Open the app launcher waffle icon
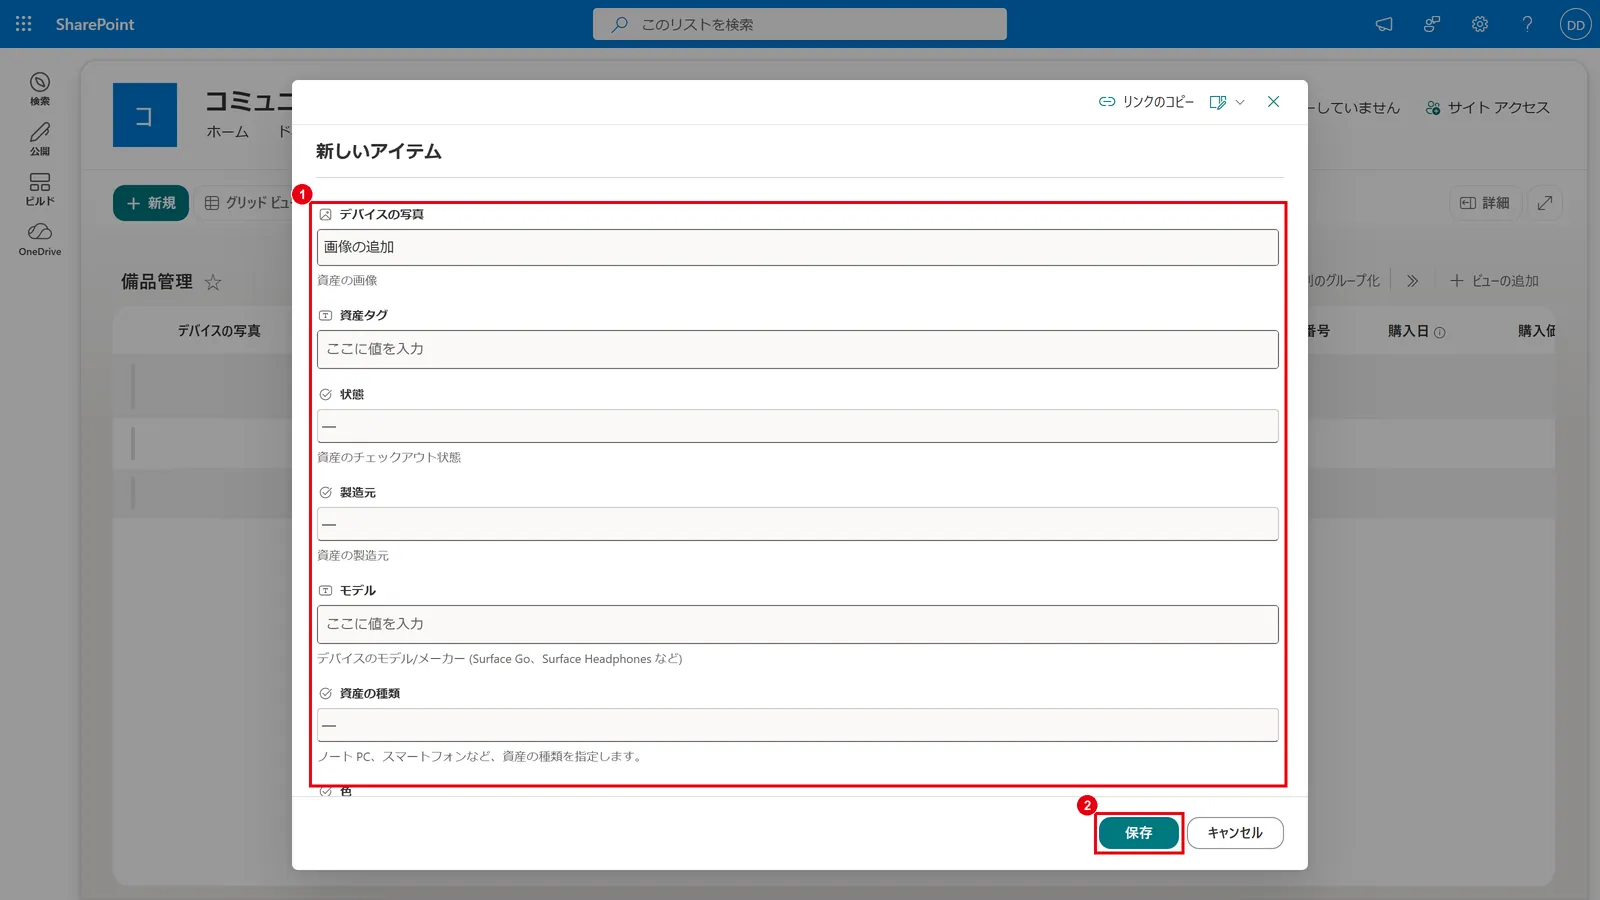Screen dimensions: 1600x900 24,24
